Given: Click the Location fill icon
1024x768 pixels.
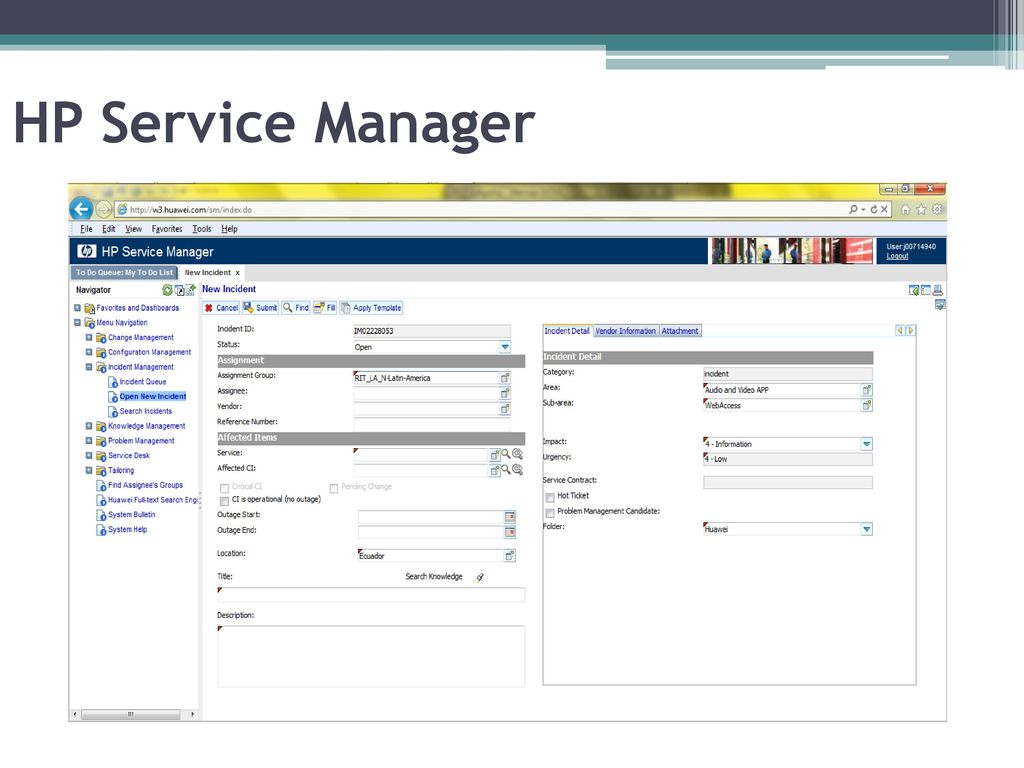Looking at the screenshot, I should 509,556.
